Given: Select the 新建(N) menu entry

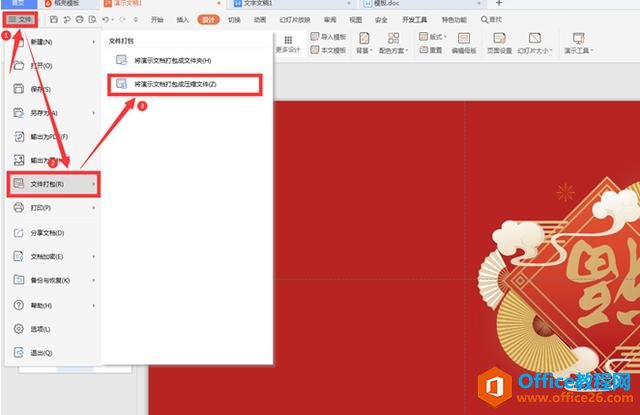Looking at the screenshot, I should click(53, 42).
